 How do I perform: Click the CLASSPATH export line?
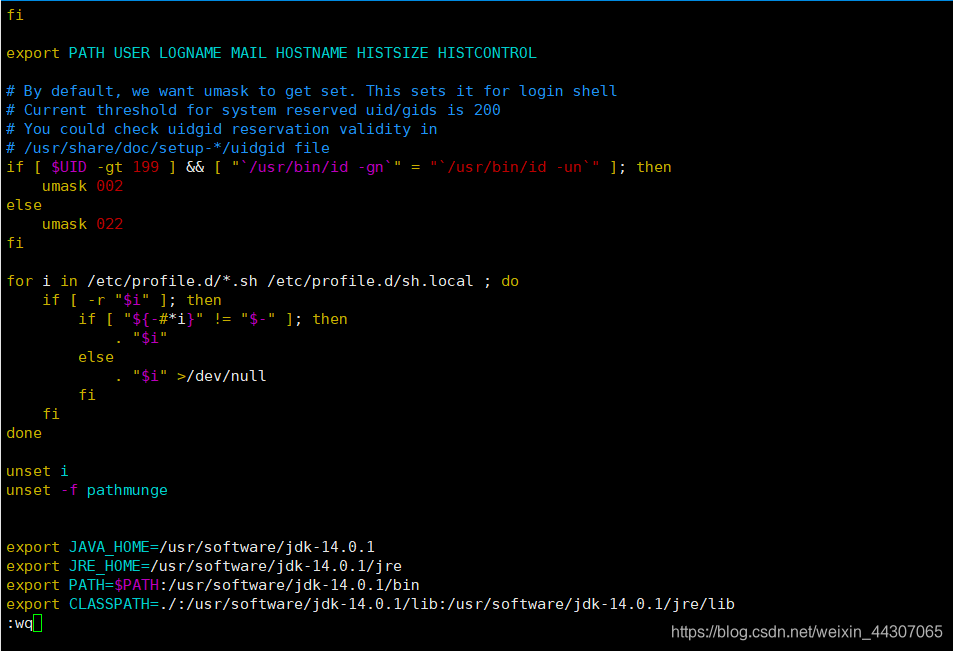coord(370,604)
